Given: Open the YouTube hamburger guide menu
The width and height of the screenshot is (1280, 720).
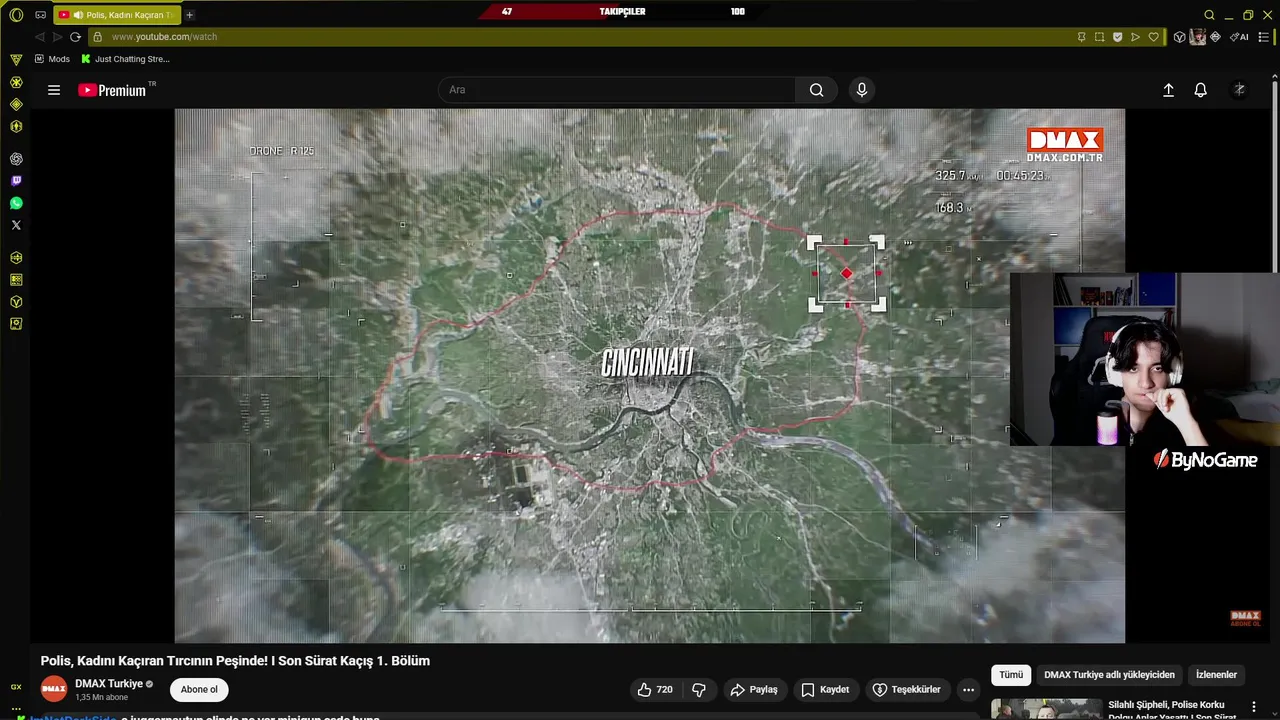Looking at the screenshot, I should point(54,90).
